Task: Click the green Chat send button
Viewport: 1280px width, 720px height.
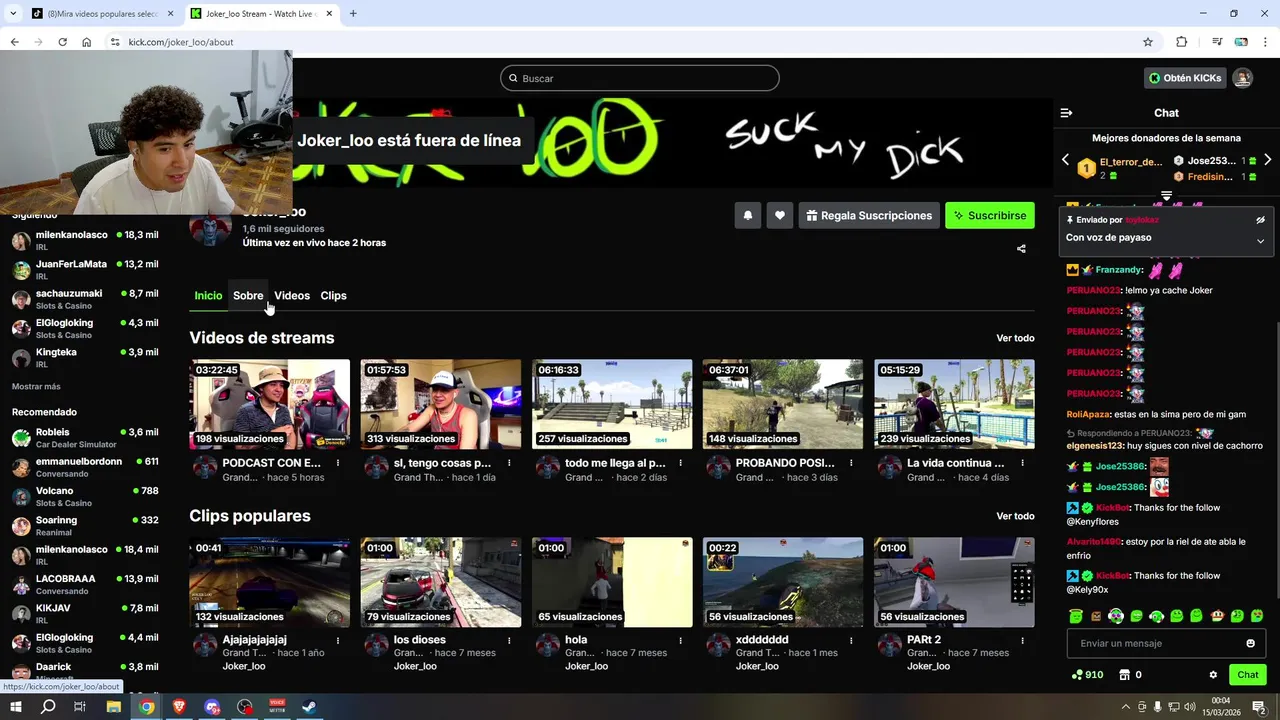Action: (x=1247, y=675)
